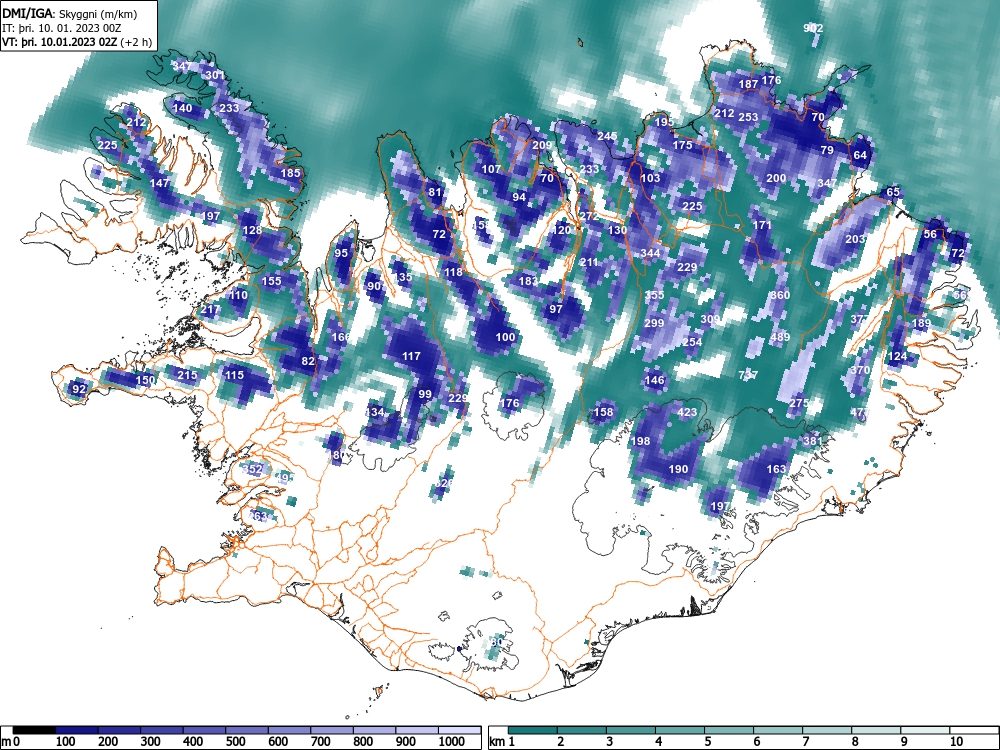Click visibility value 183 on the map
Image resolution: width=1000 pixels, height=750 pixels.
[x=528, y=281]
